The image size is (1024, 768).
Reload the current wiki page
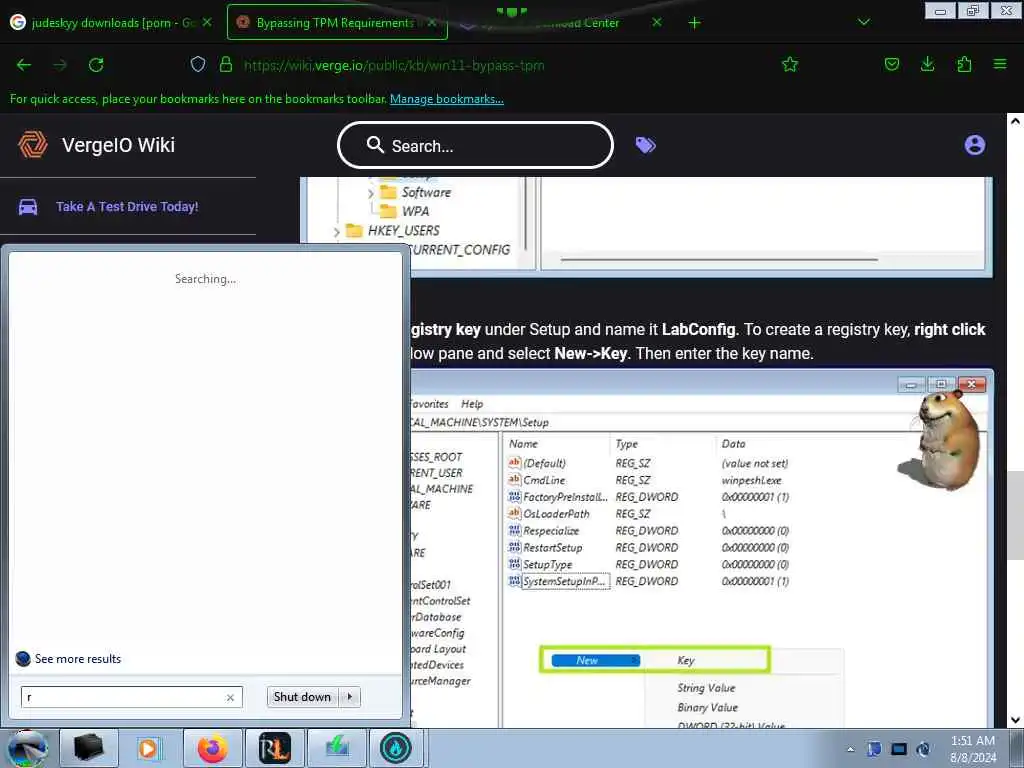click(96, 65)
